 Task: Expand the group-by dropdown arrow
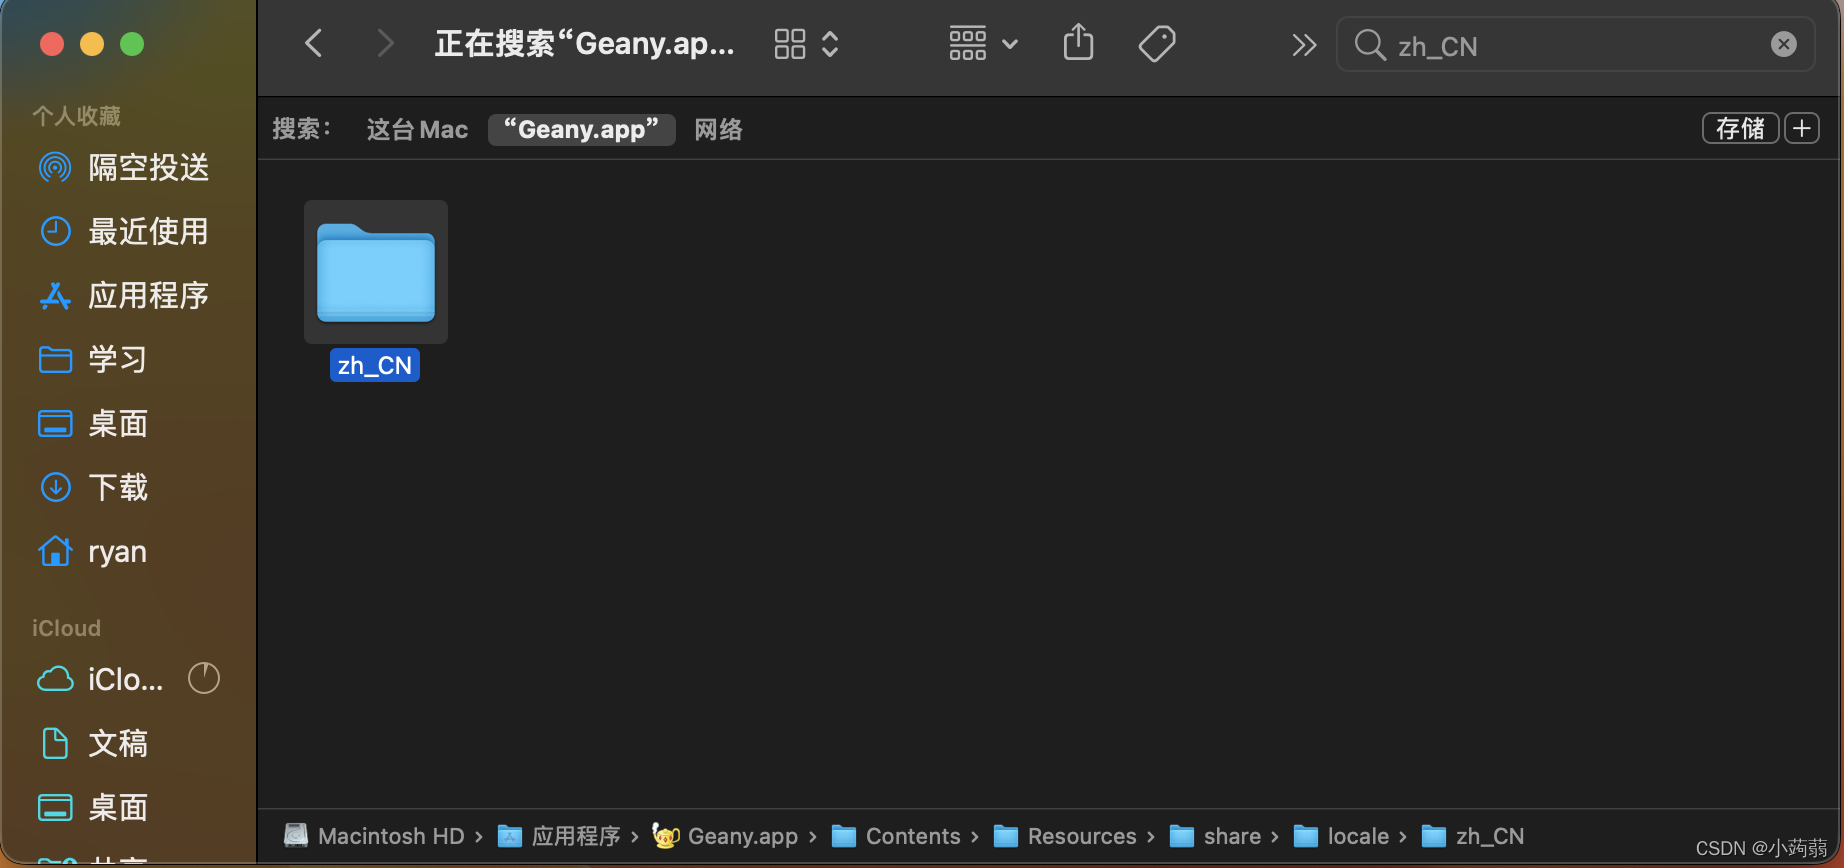coord(1010,44)
